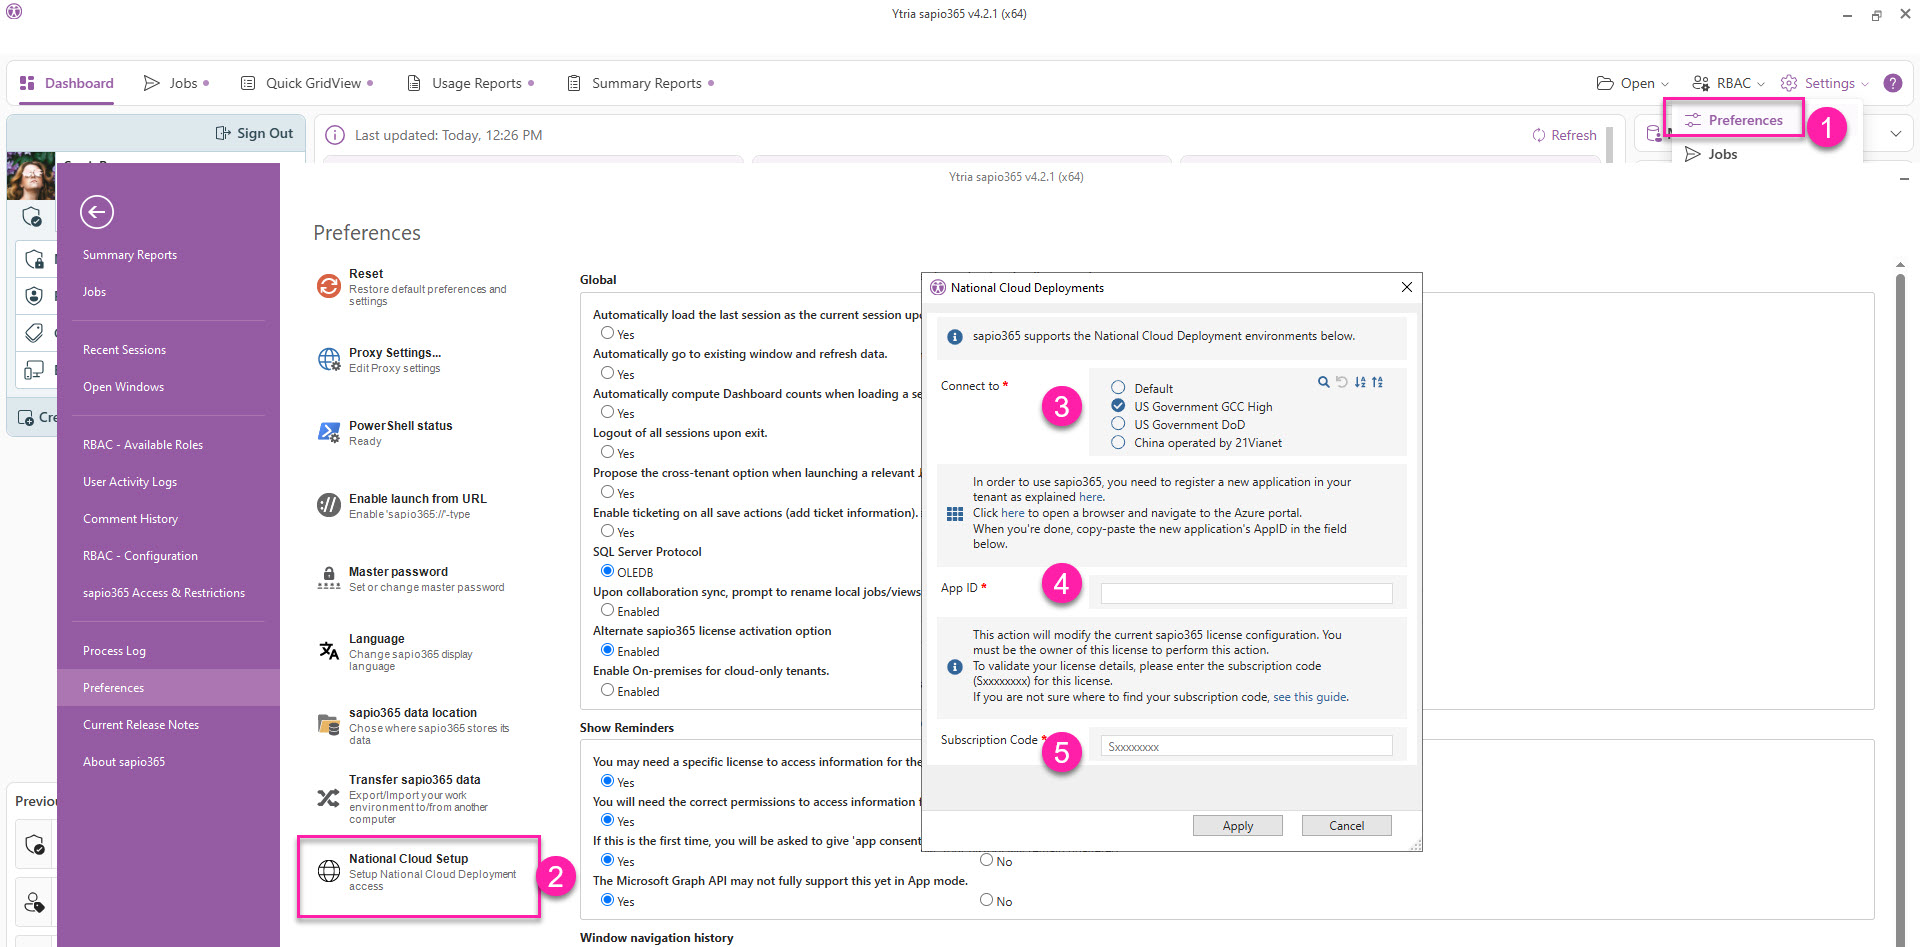Click the purple help question mark icon
Image resolution: width=1920 pixels, height=947 pixels.
pyautogui.click(x=1893, y=83)
